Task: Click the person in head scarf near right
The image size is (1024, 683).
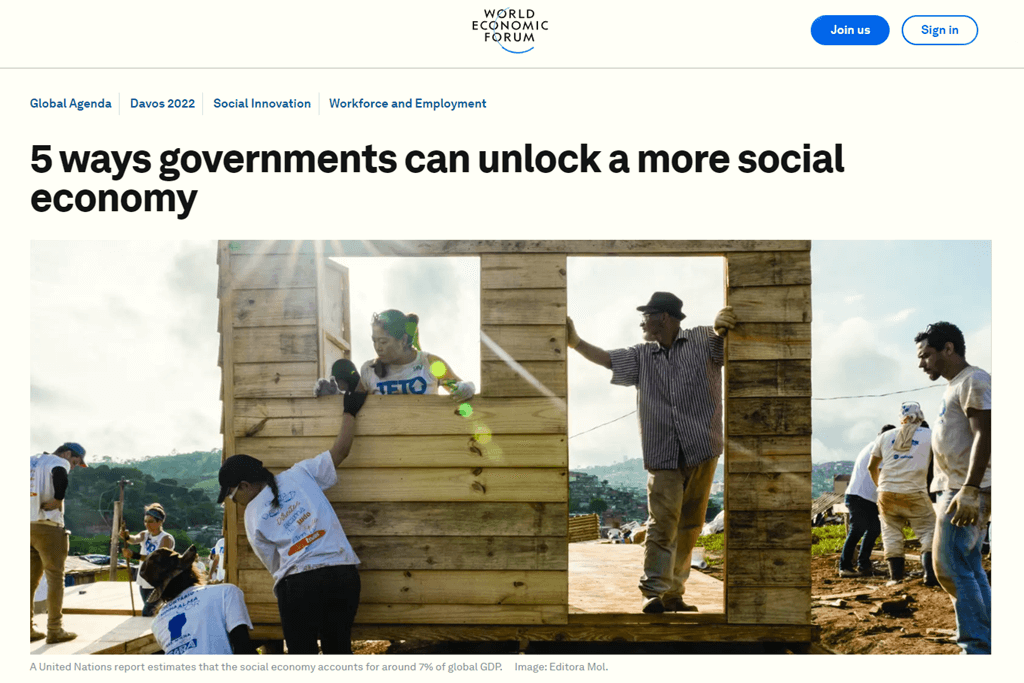Action: point(904,490)
